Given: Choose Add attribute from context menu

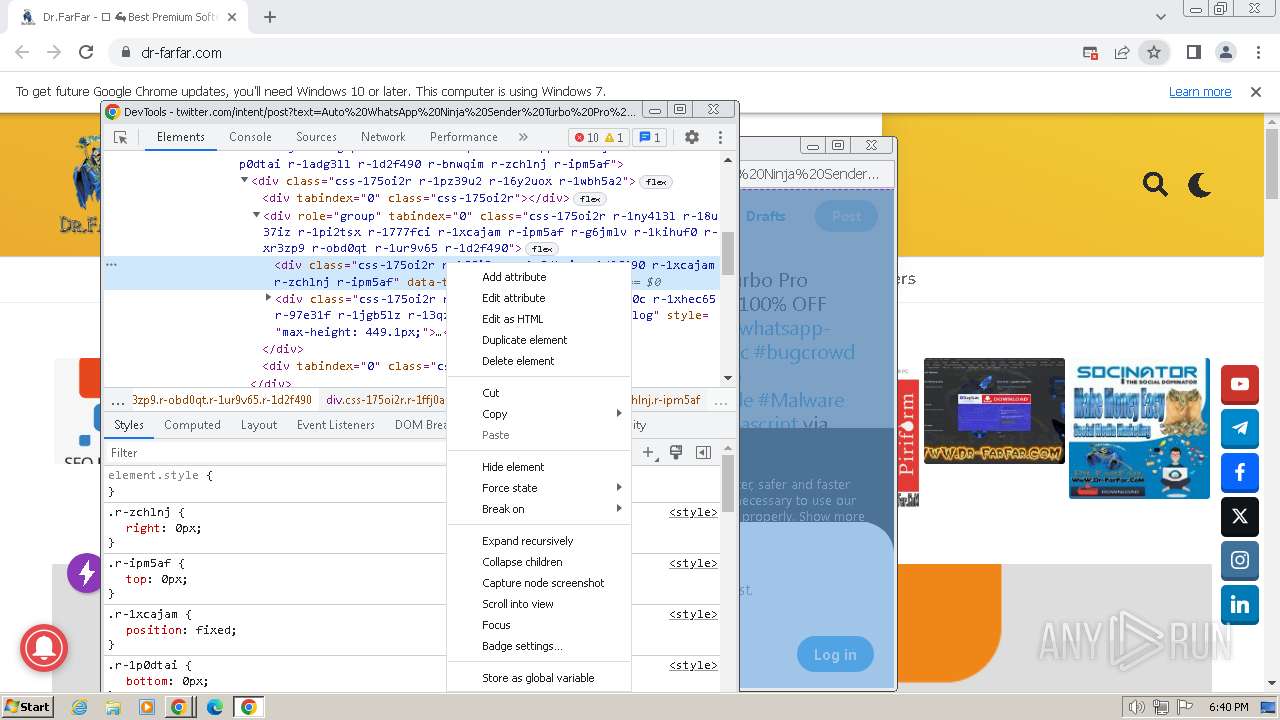Looking at the screenshot, I should 539,277.
